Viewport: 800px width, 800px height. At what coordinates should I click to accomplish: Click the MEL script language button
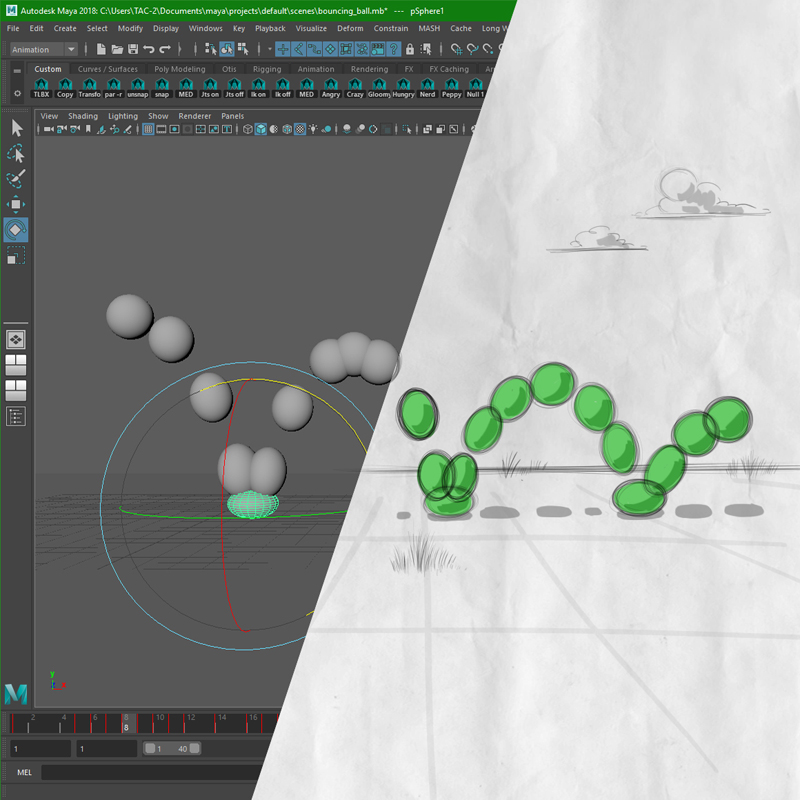click(24, 772)
